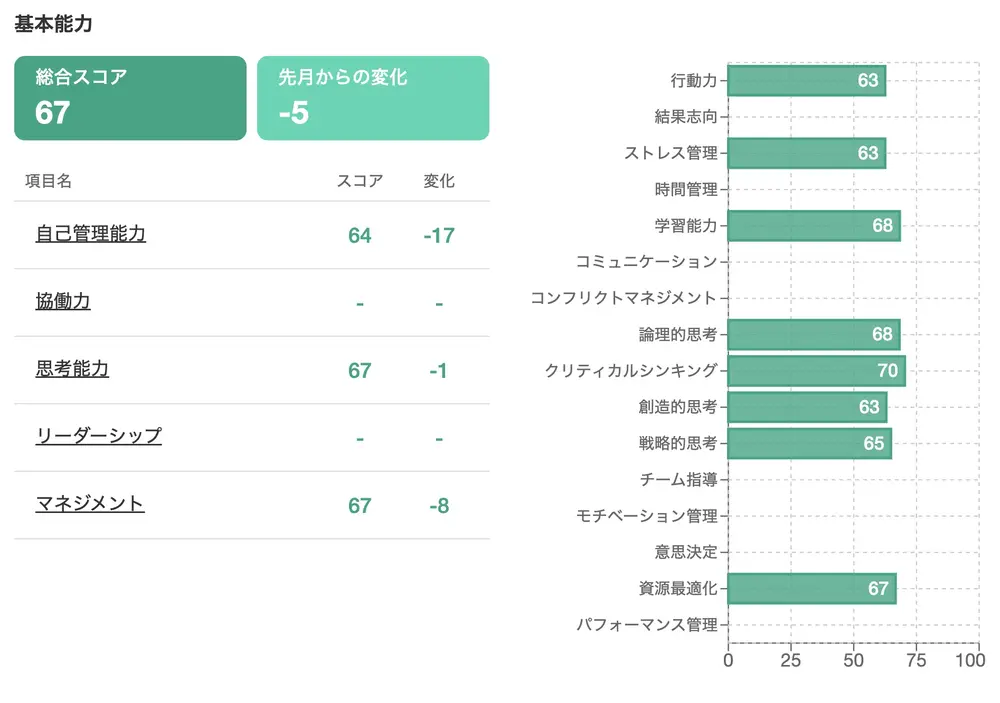This screenshot has width=1000, height=703.
Task: Click the 学習能力 bar
Action: click(813, 226)
